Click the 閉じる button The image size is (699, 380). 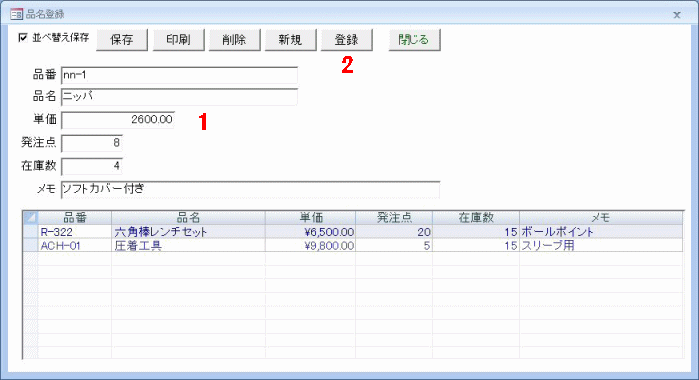(x=414, y=40)
